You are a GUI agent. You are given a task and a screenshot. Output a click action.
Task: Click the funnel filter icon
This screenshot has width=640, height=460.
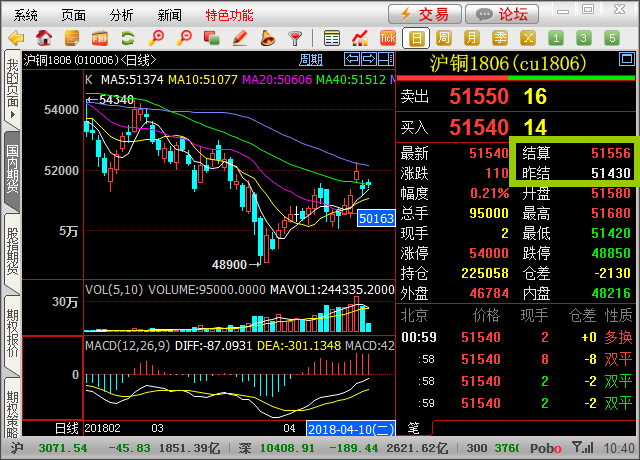pyautogui.click(x=295, y=37)
